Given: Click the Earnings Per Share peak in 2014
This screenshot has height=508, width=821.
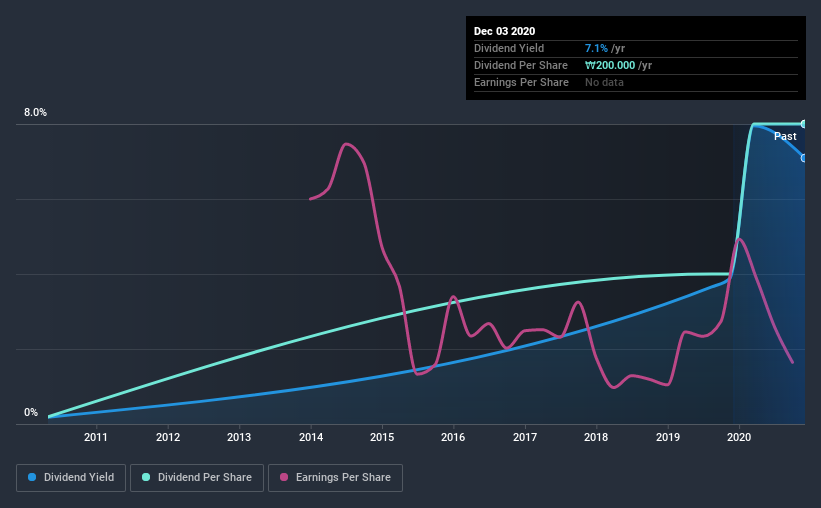Looking at the screenshot, I should click(x=346, y=144).
